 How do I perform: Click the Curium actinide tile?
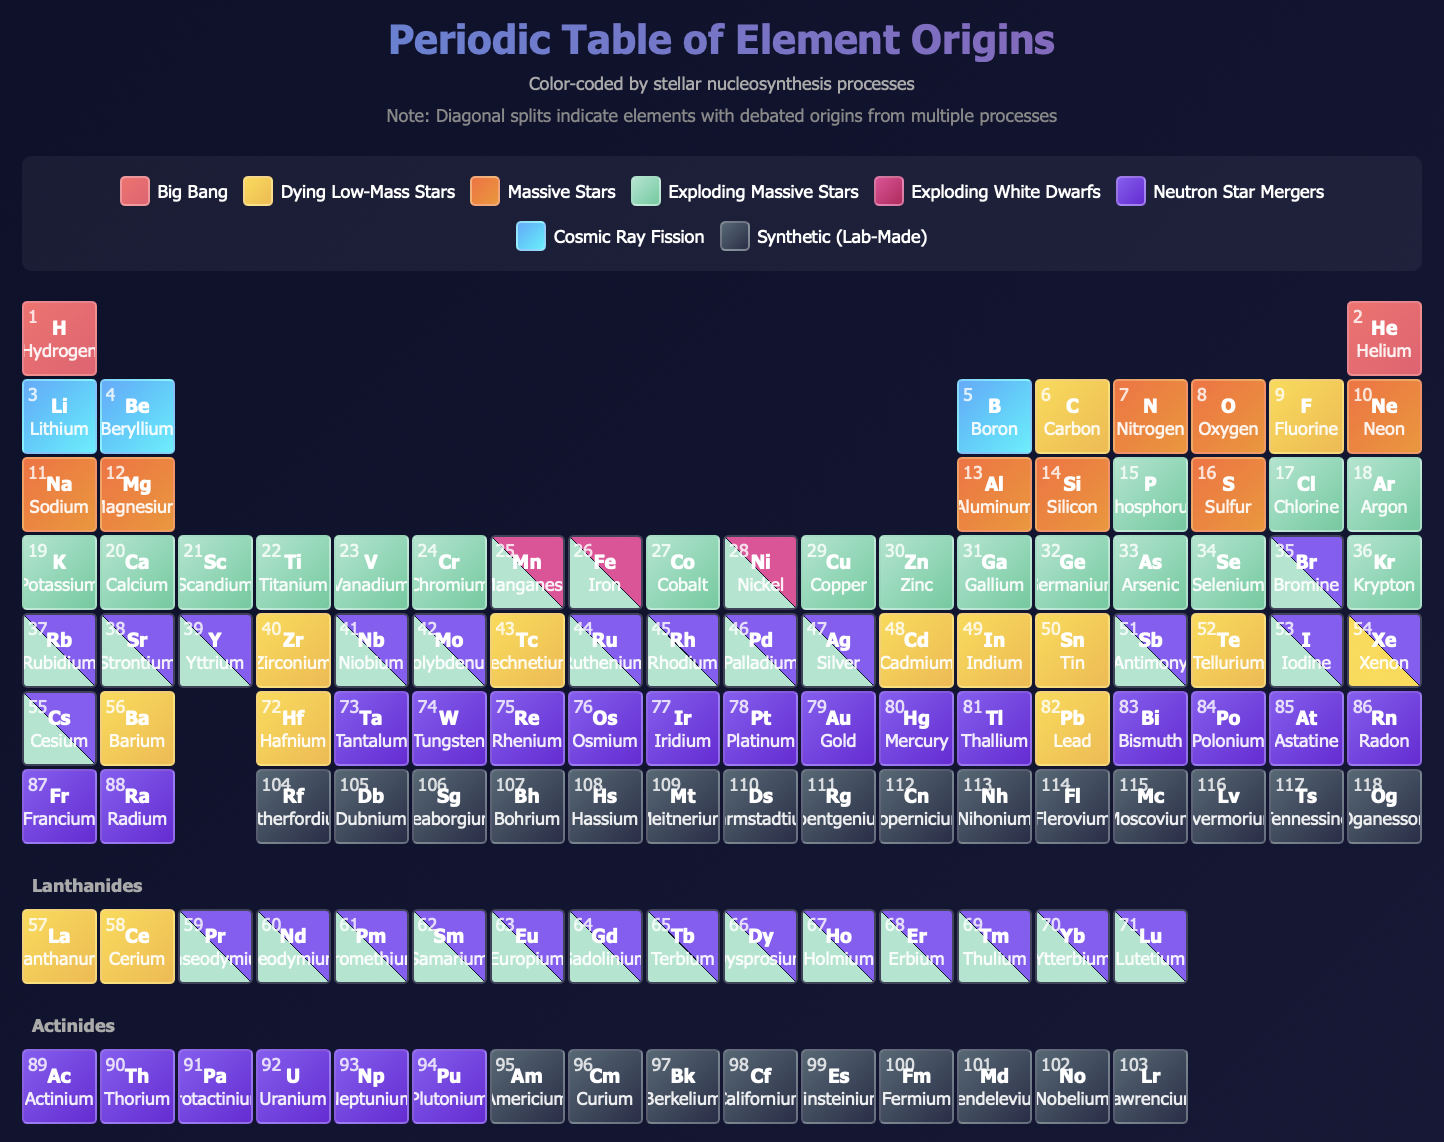(605, 1087)
